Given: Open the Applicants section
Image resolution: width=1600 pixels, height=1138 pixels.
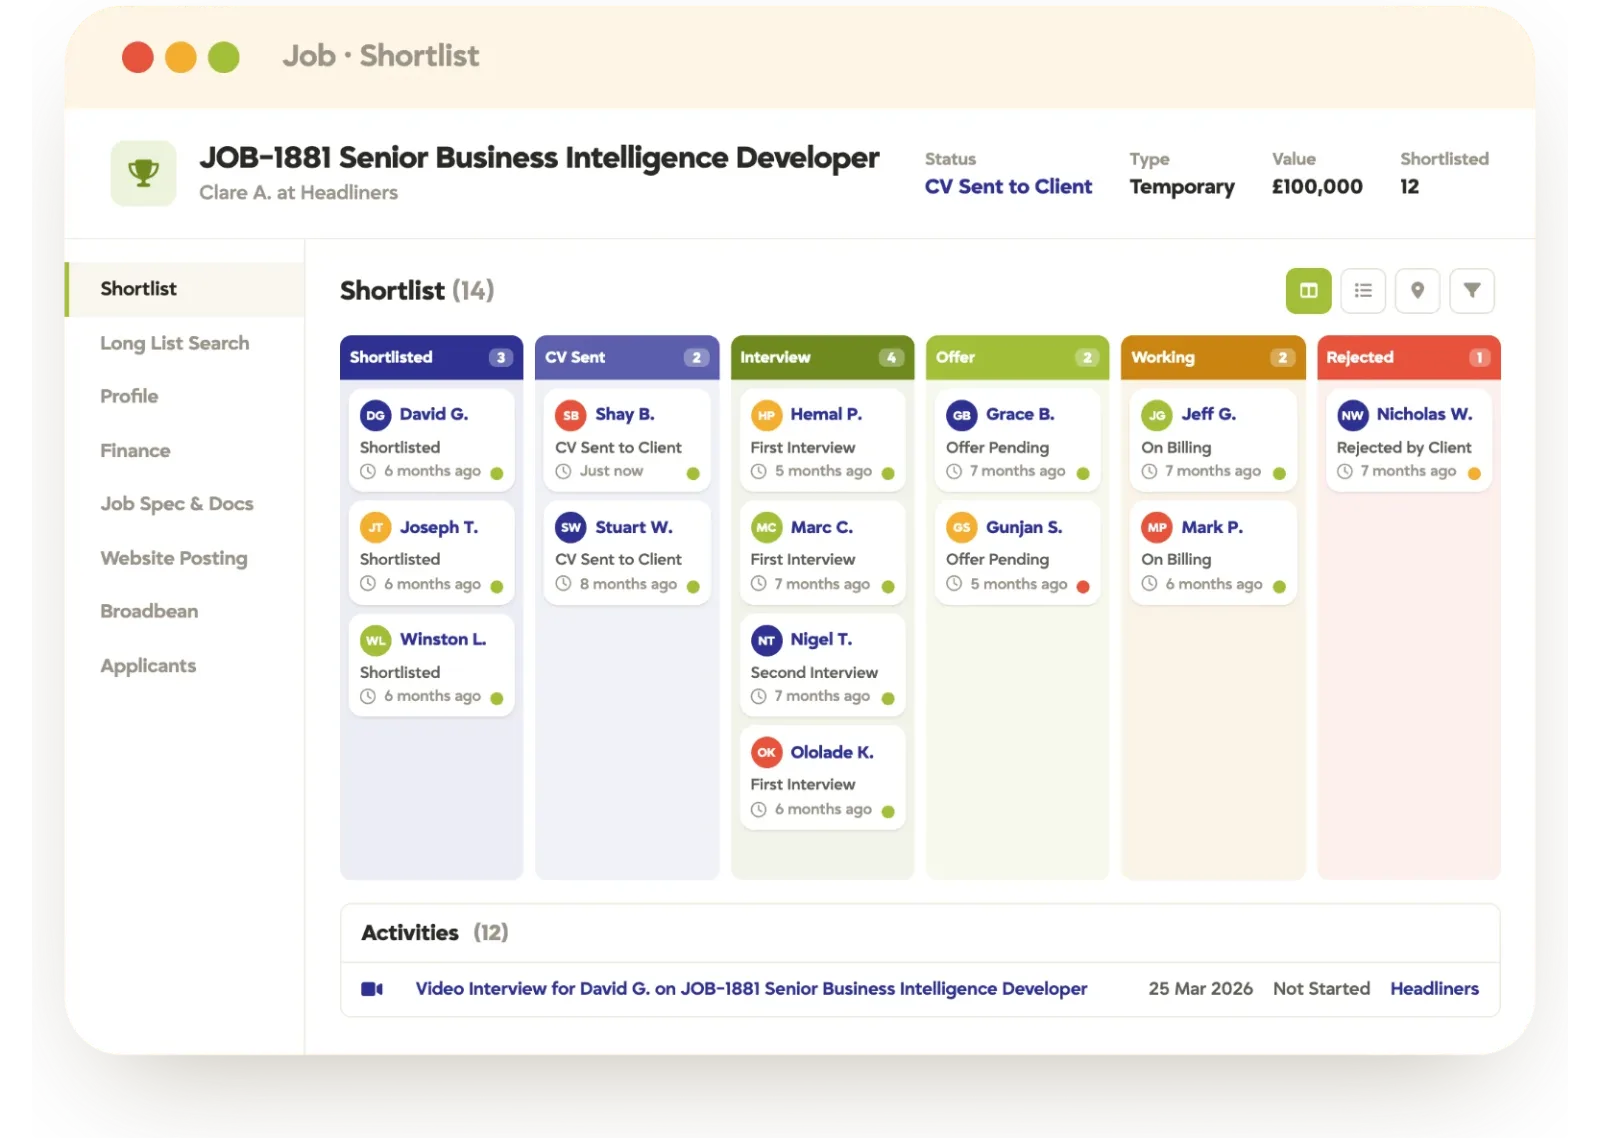Looking at the screenshot, I should coord(148,666).
